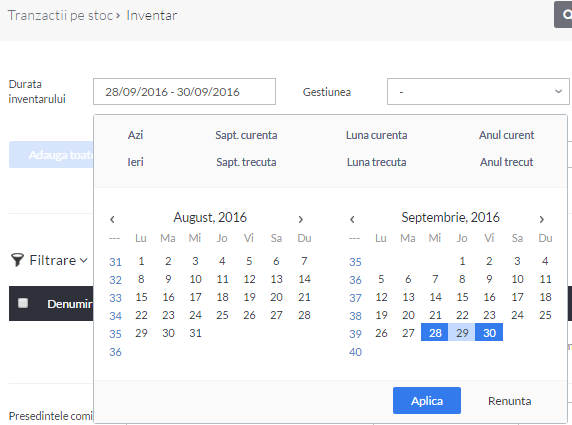Go to next month after Septembrie 2016
Image resolution: width=572 pixels, height=425 pixels.
click(541, 219)
